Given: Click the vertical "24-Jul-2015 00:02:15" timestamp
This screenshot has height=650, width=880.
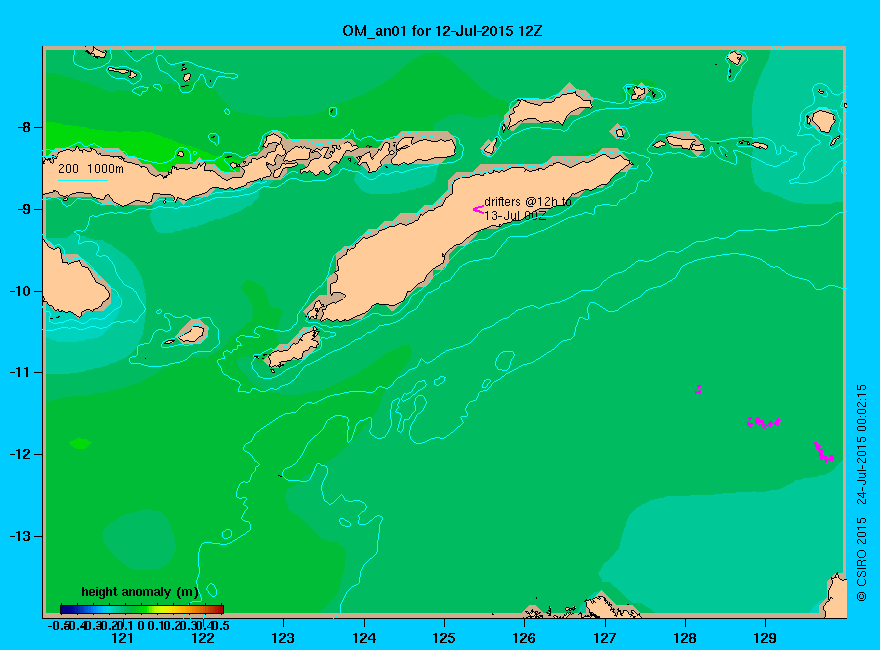Looking at the screenshot, I should tap(861, 445).
